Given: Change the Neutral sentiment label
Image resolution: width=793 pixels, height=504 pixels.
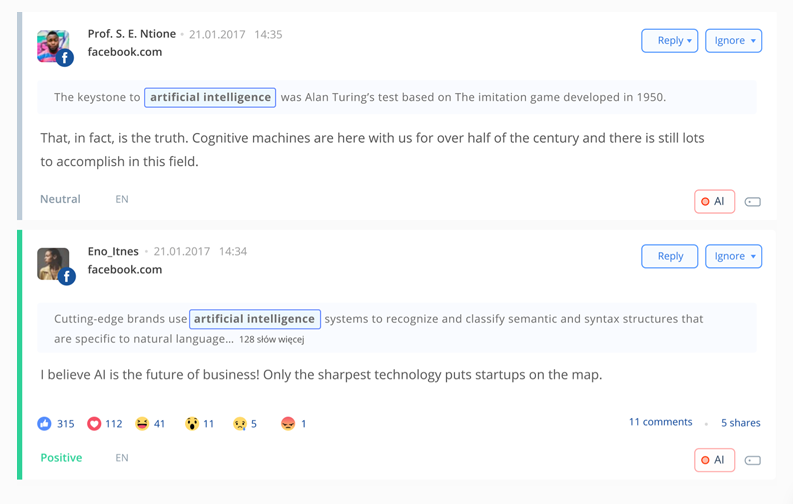Looking at the screenshot, I should point(60,199).
